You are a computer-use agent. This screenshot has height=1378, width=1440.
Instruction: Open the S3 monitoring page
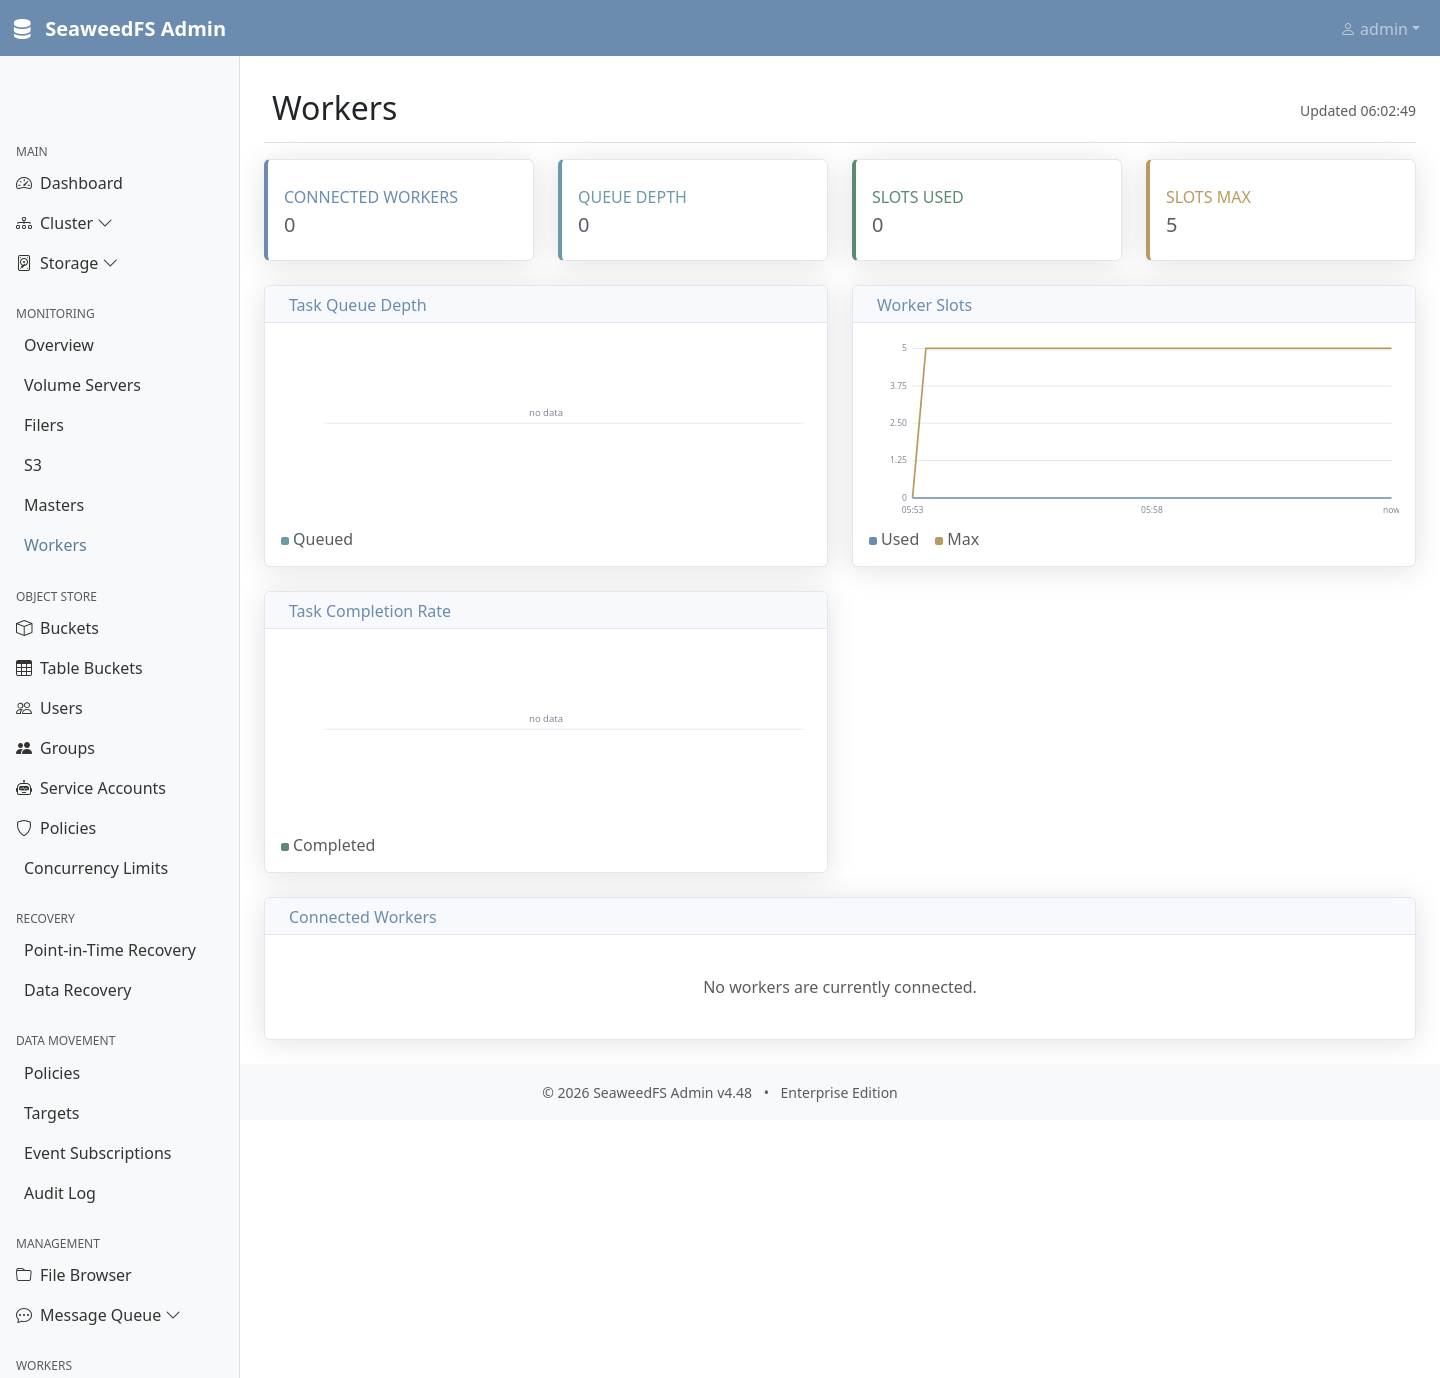33,465
